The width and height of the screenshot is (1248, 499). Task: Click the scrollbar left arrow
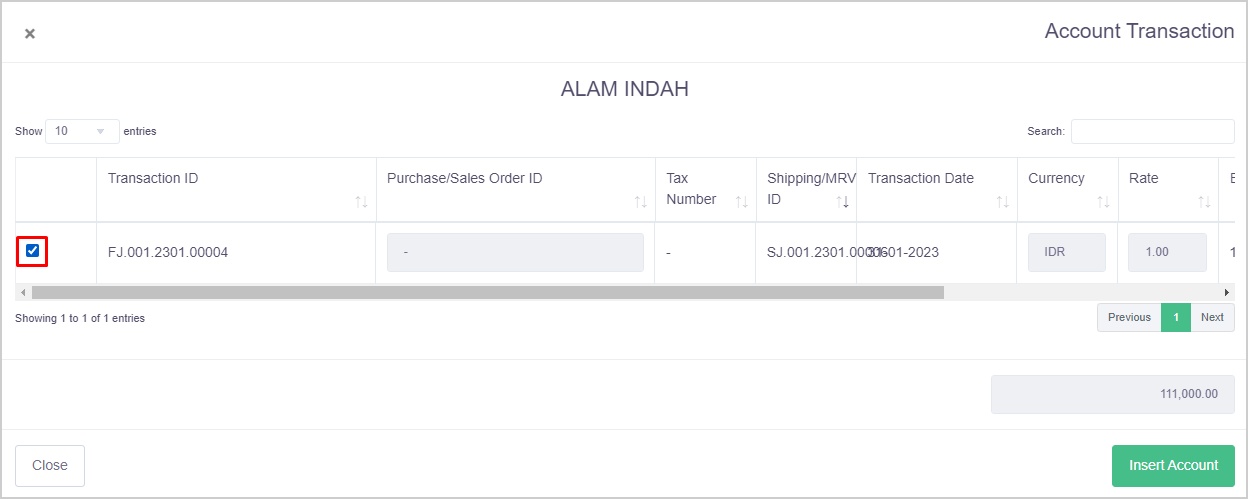tap(22, 292)
